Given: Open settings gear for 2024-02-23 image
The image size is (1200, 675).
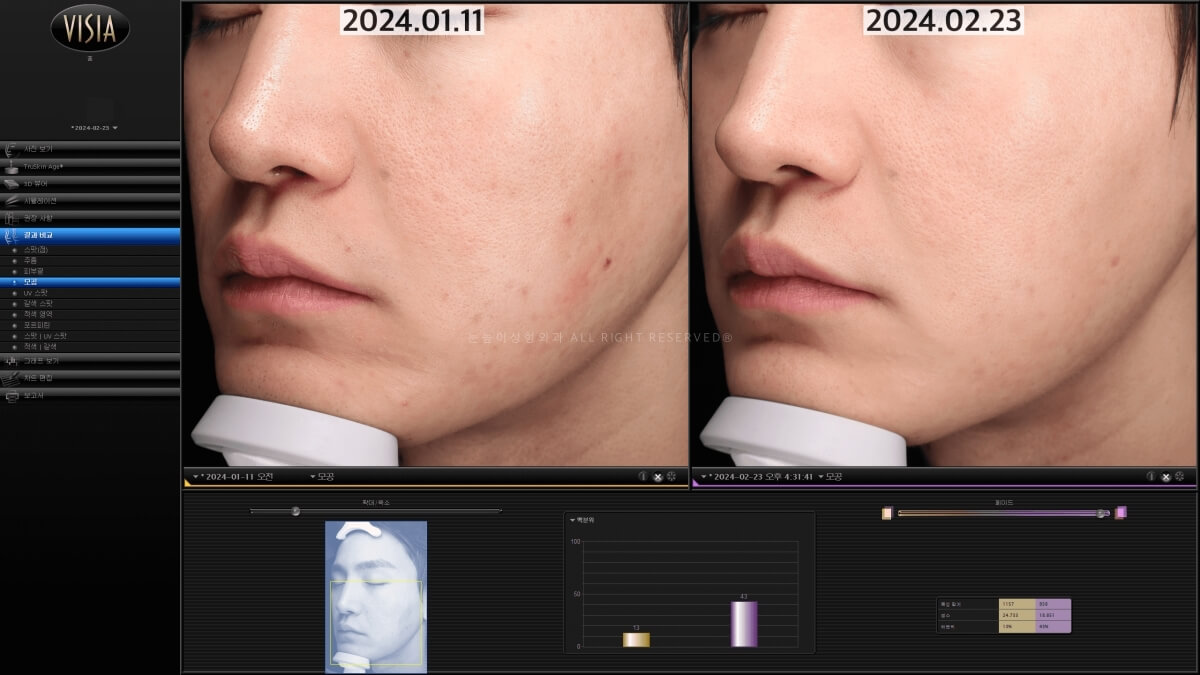Looking at the screenshot, I should (1179, 477).
